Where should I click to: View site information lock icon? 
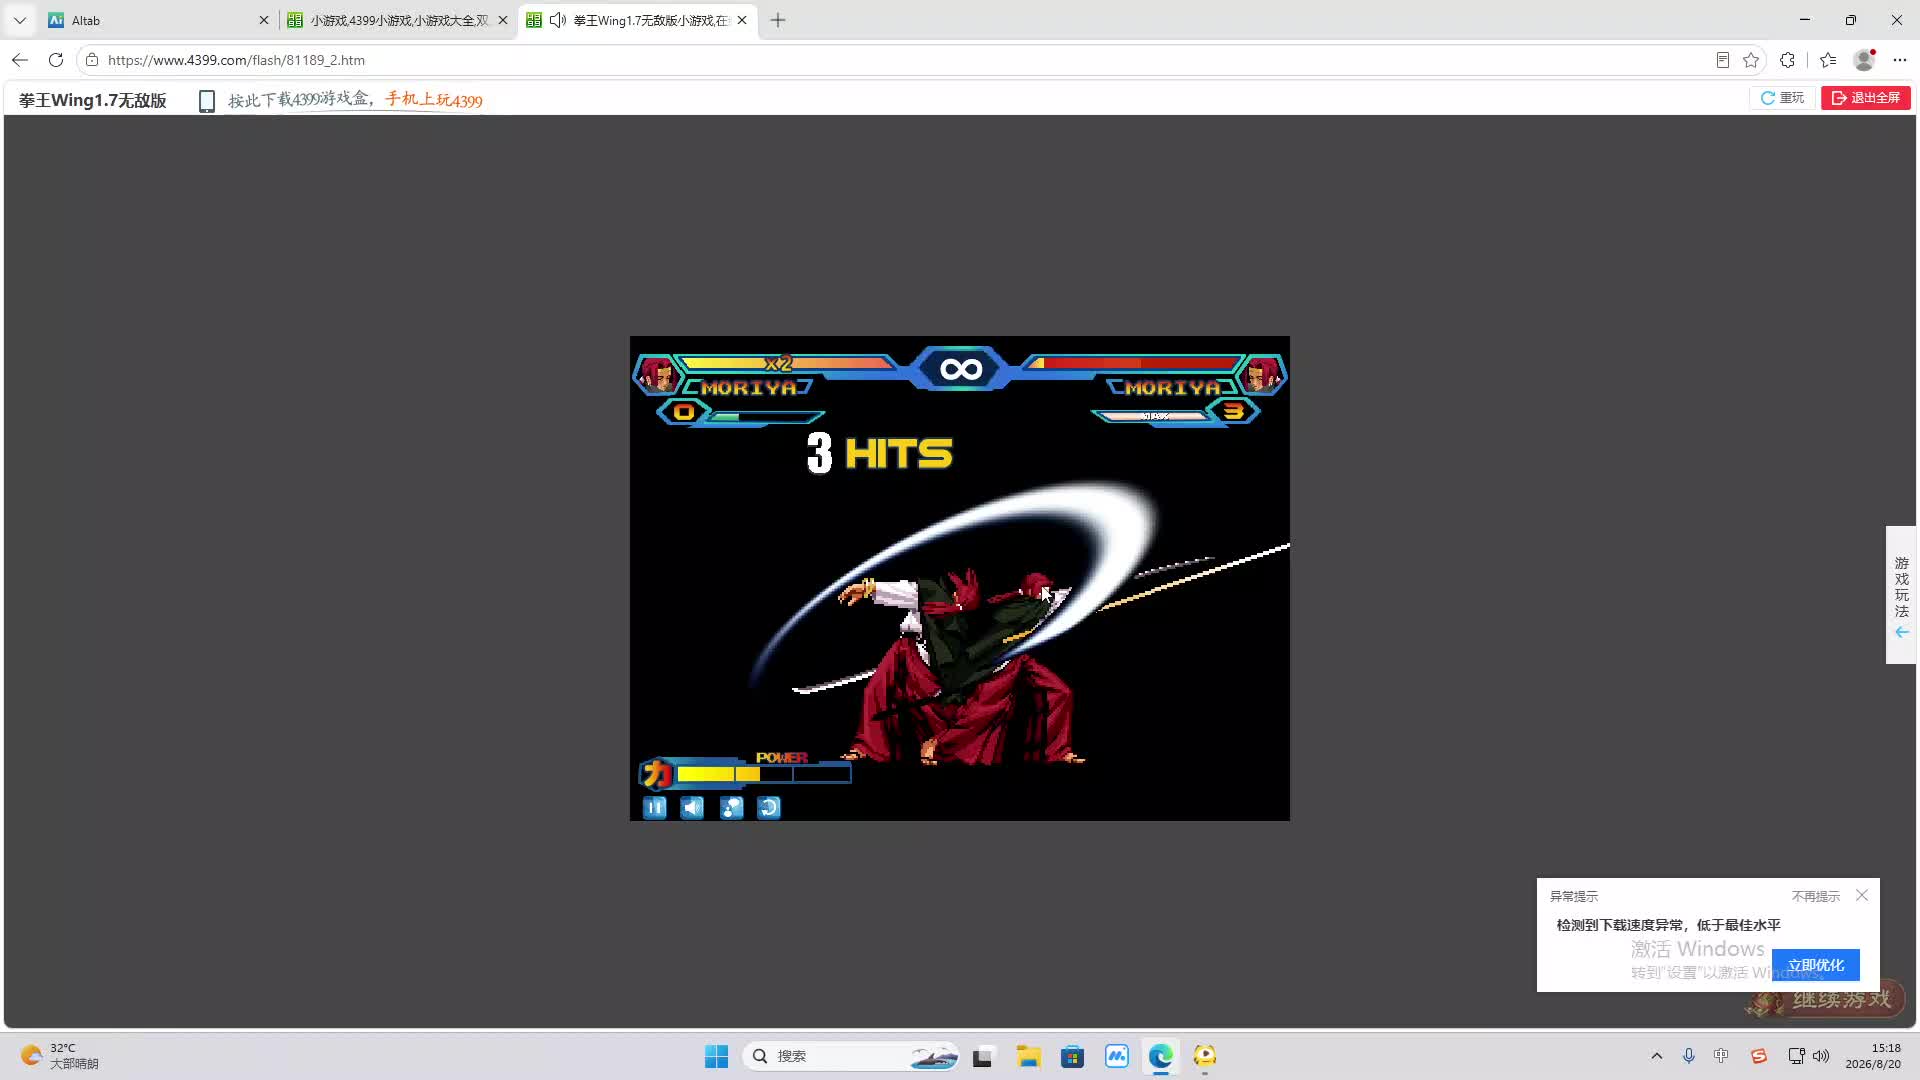tap(92, 60)
